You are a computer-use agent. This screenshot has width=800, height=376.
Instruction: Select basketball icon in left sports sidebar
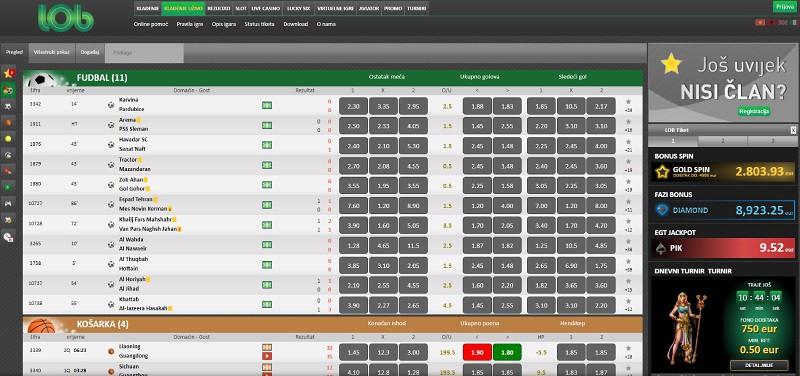click(8, 122)
